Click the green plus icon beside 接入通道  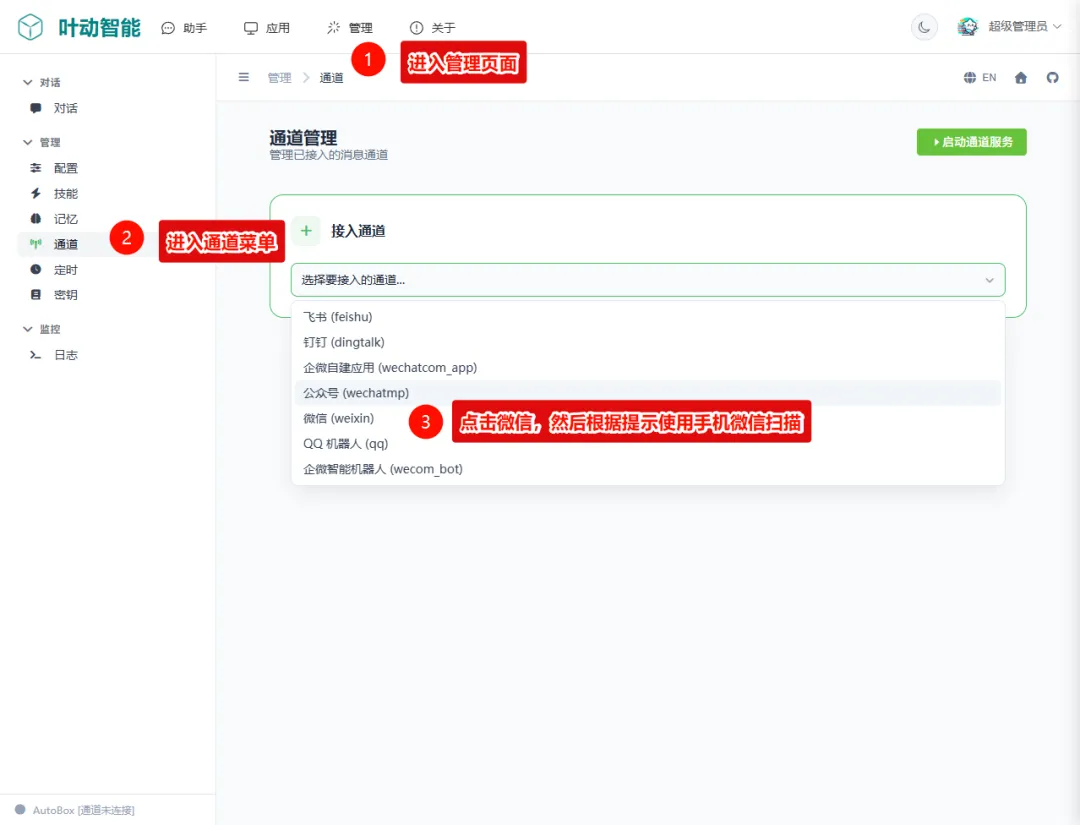point(306,231)
